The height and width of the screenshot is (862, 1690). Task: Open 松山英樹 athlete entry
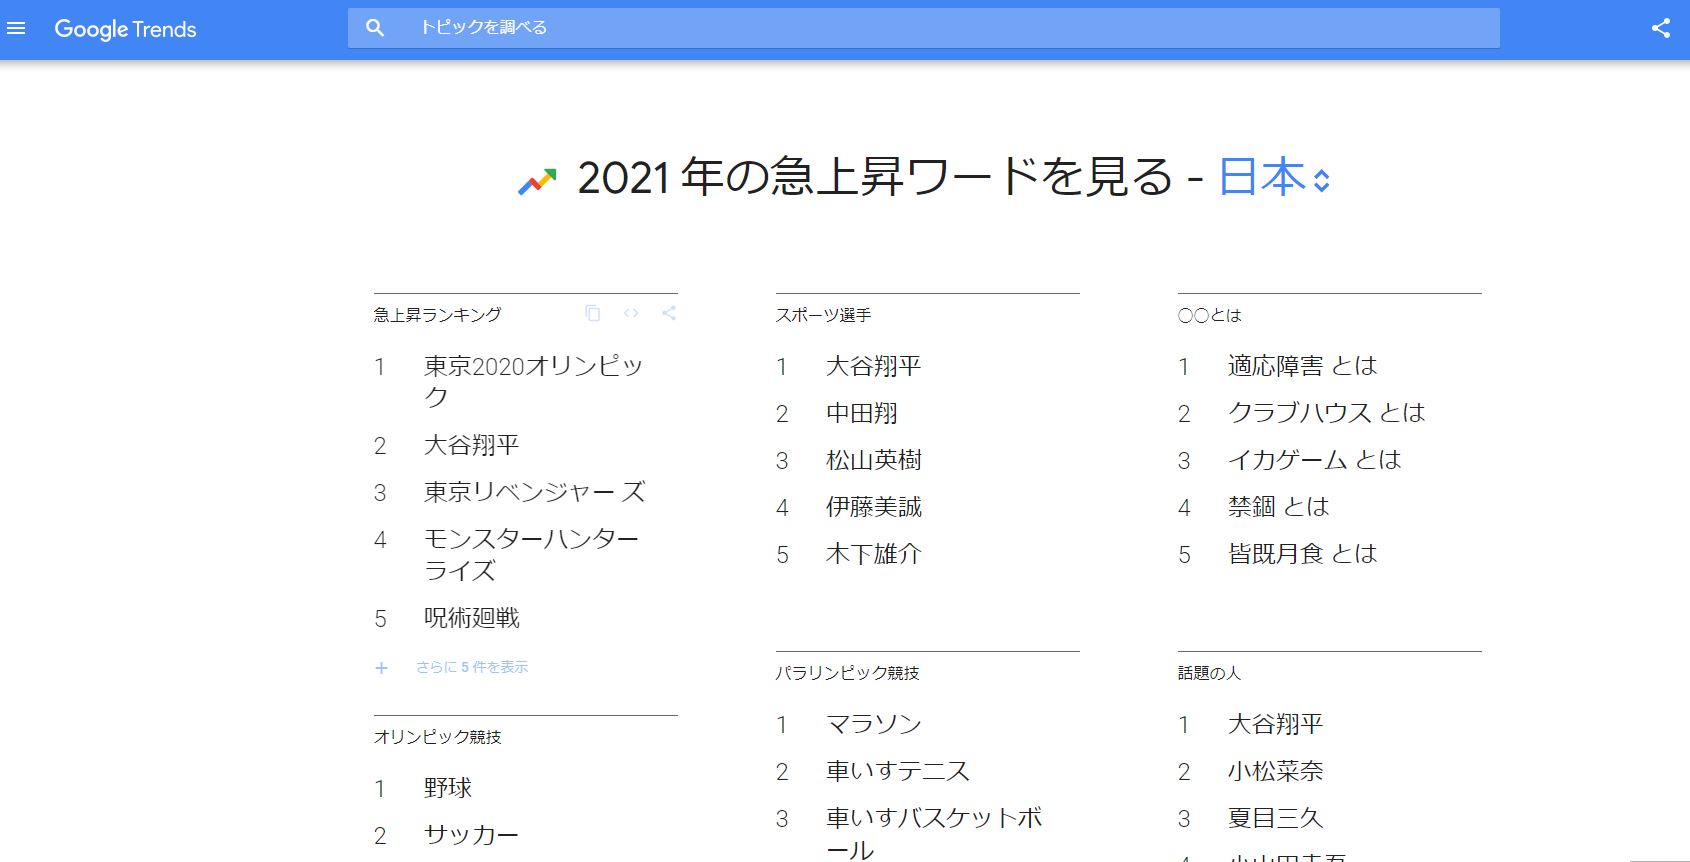click(874, 460)
